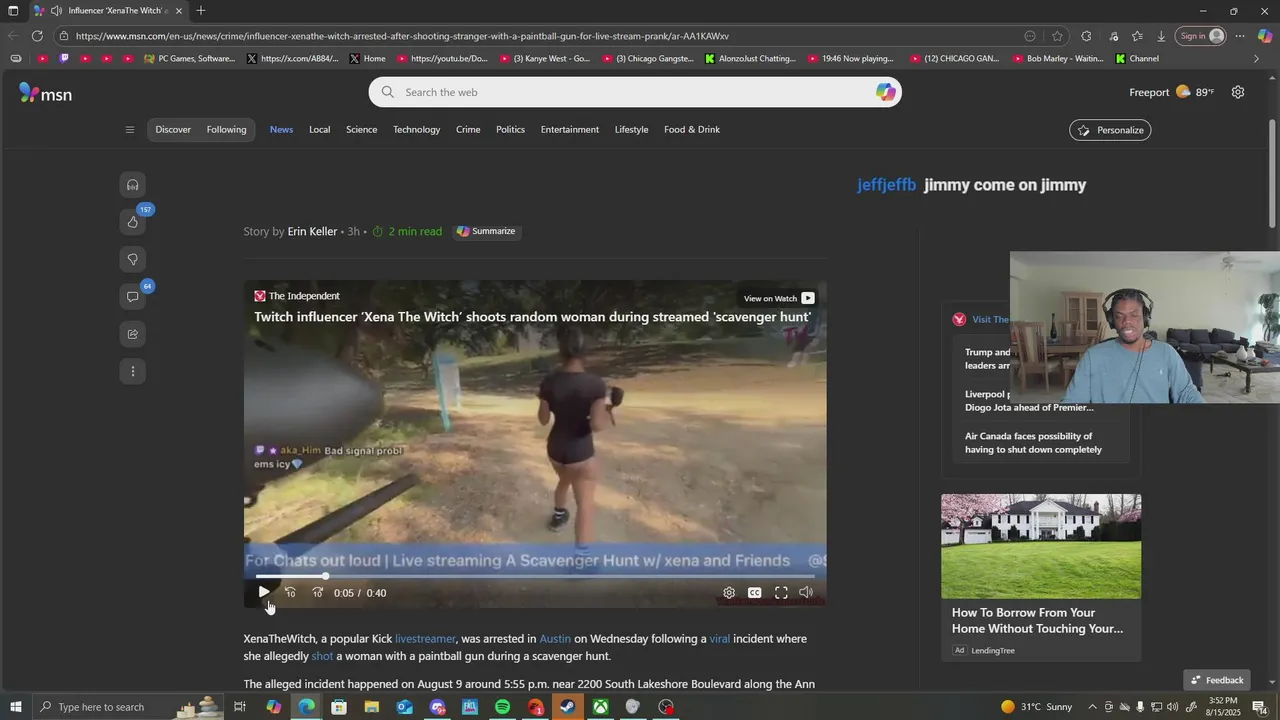Screen dimensions: 1280x720
Task: Open the shot hyperlink
Action: click(322, 657)
